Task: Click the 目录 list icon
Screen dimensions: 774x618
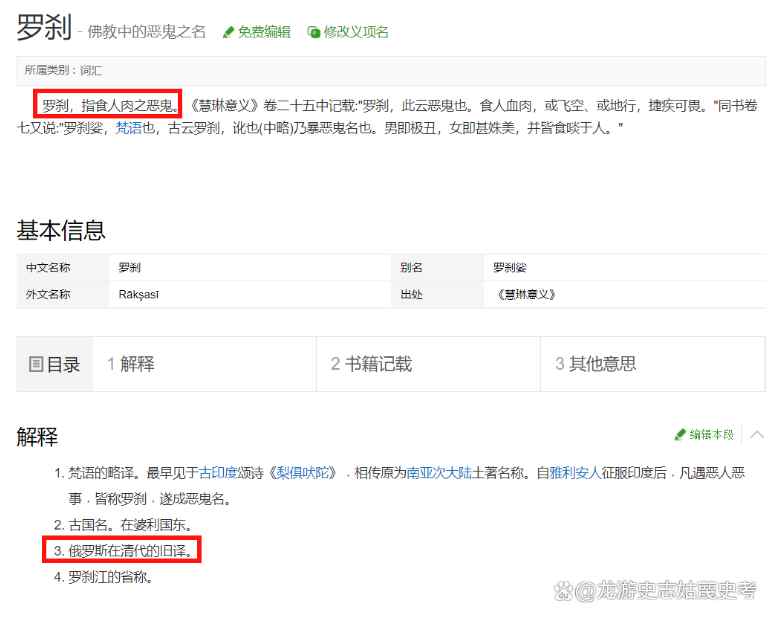Action: tap(36, 364)
